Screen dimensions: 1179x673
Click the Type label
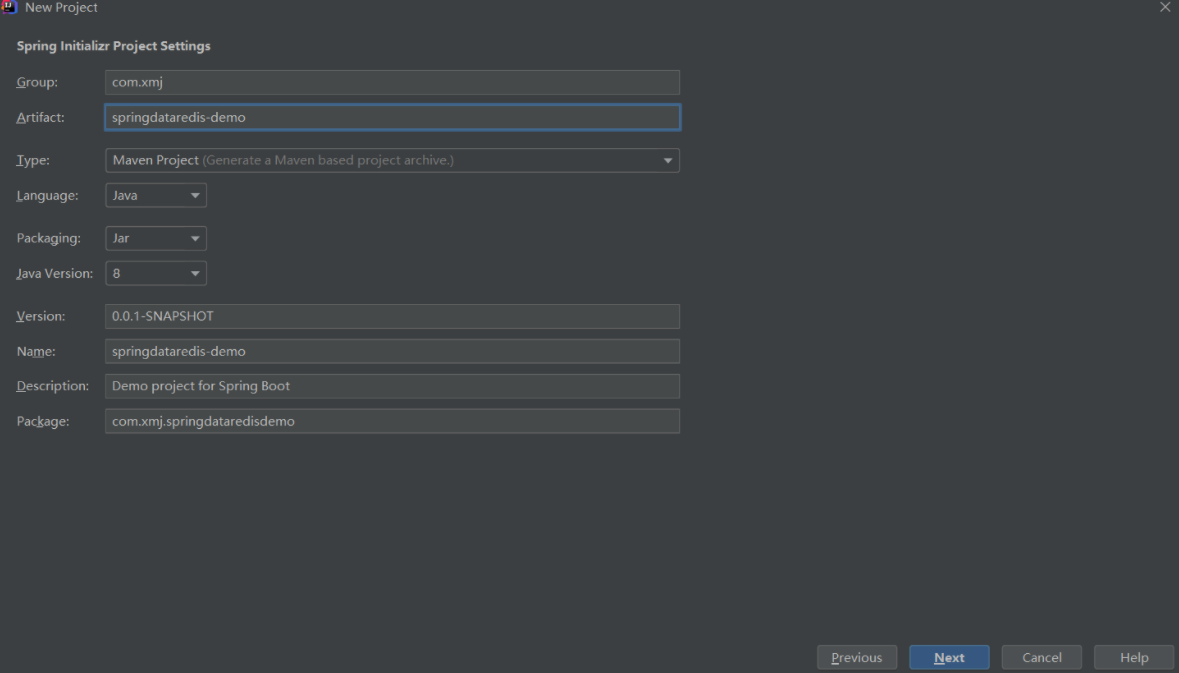(x=33, y=160)
